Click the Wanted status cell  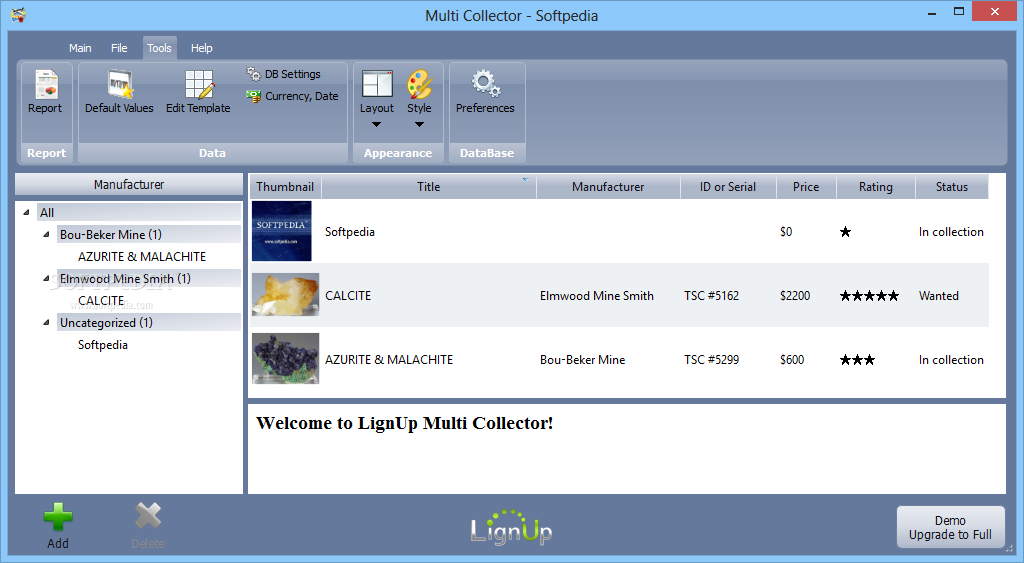pos(938,296)
